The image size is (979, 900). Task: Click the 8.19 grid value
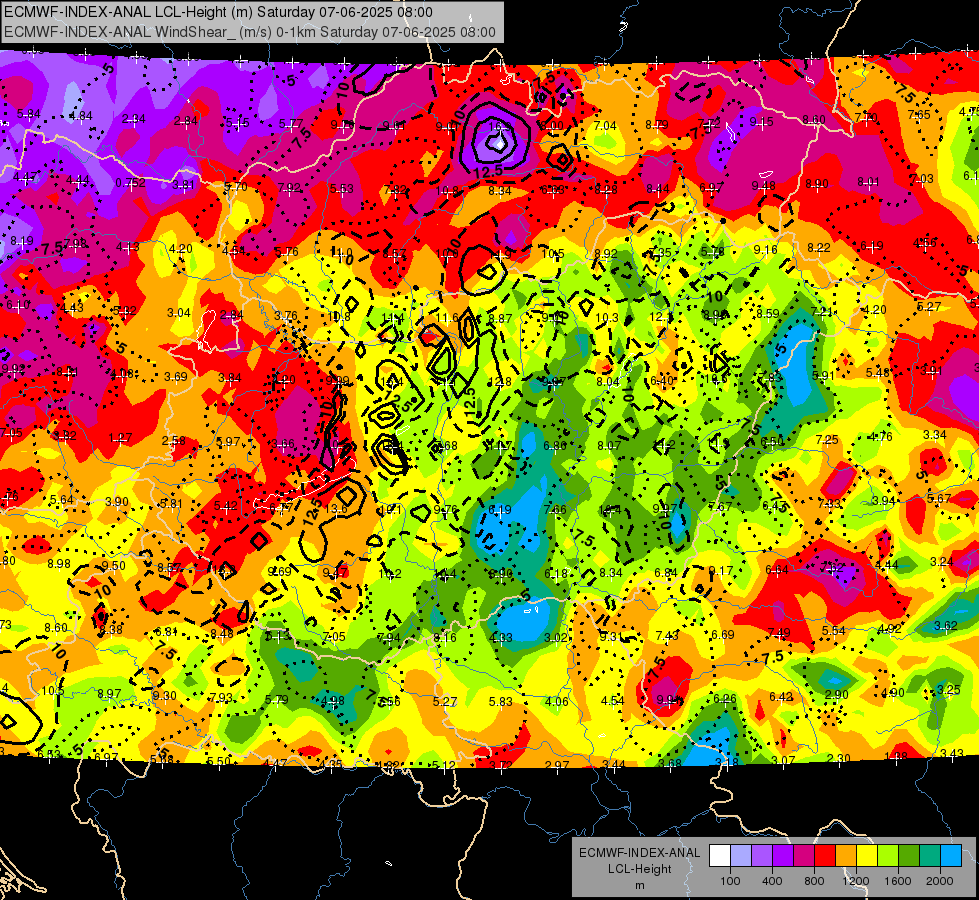[x=22, y=241]
